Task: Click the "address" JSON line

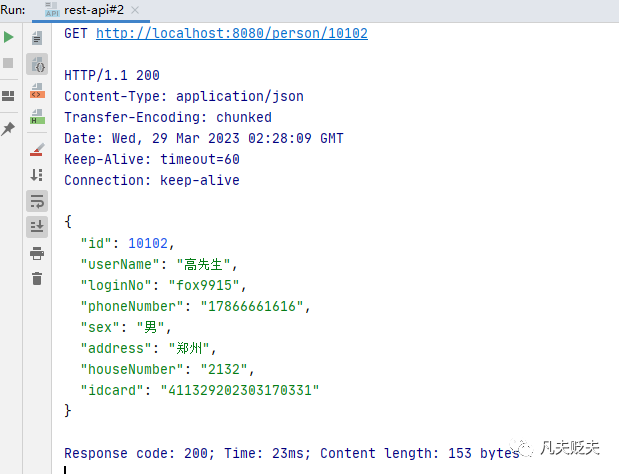Action: 148,348
